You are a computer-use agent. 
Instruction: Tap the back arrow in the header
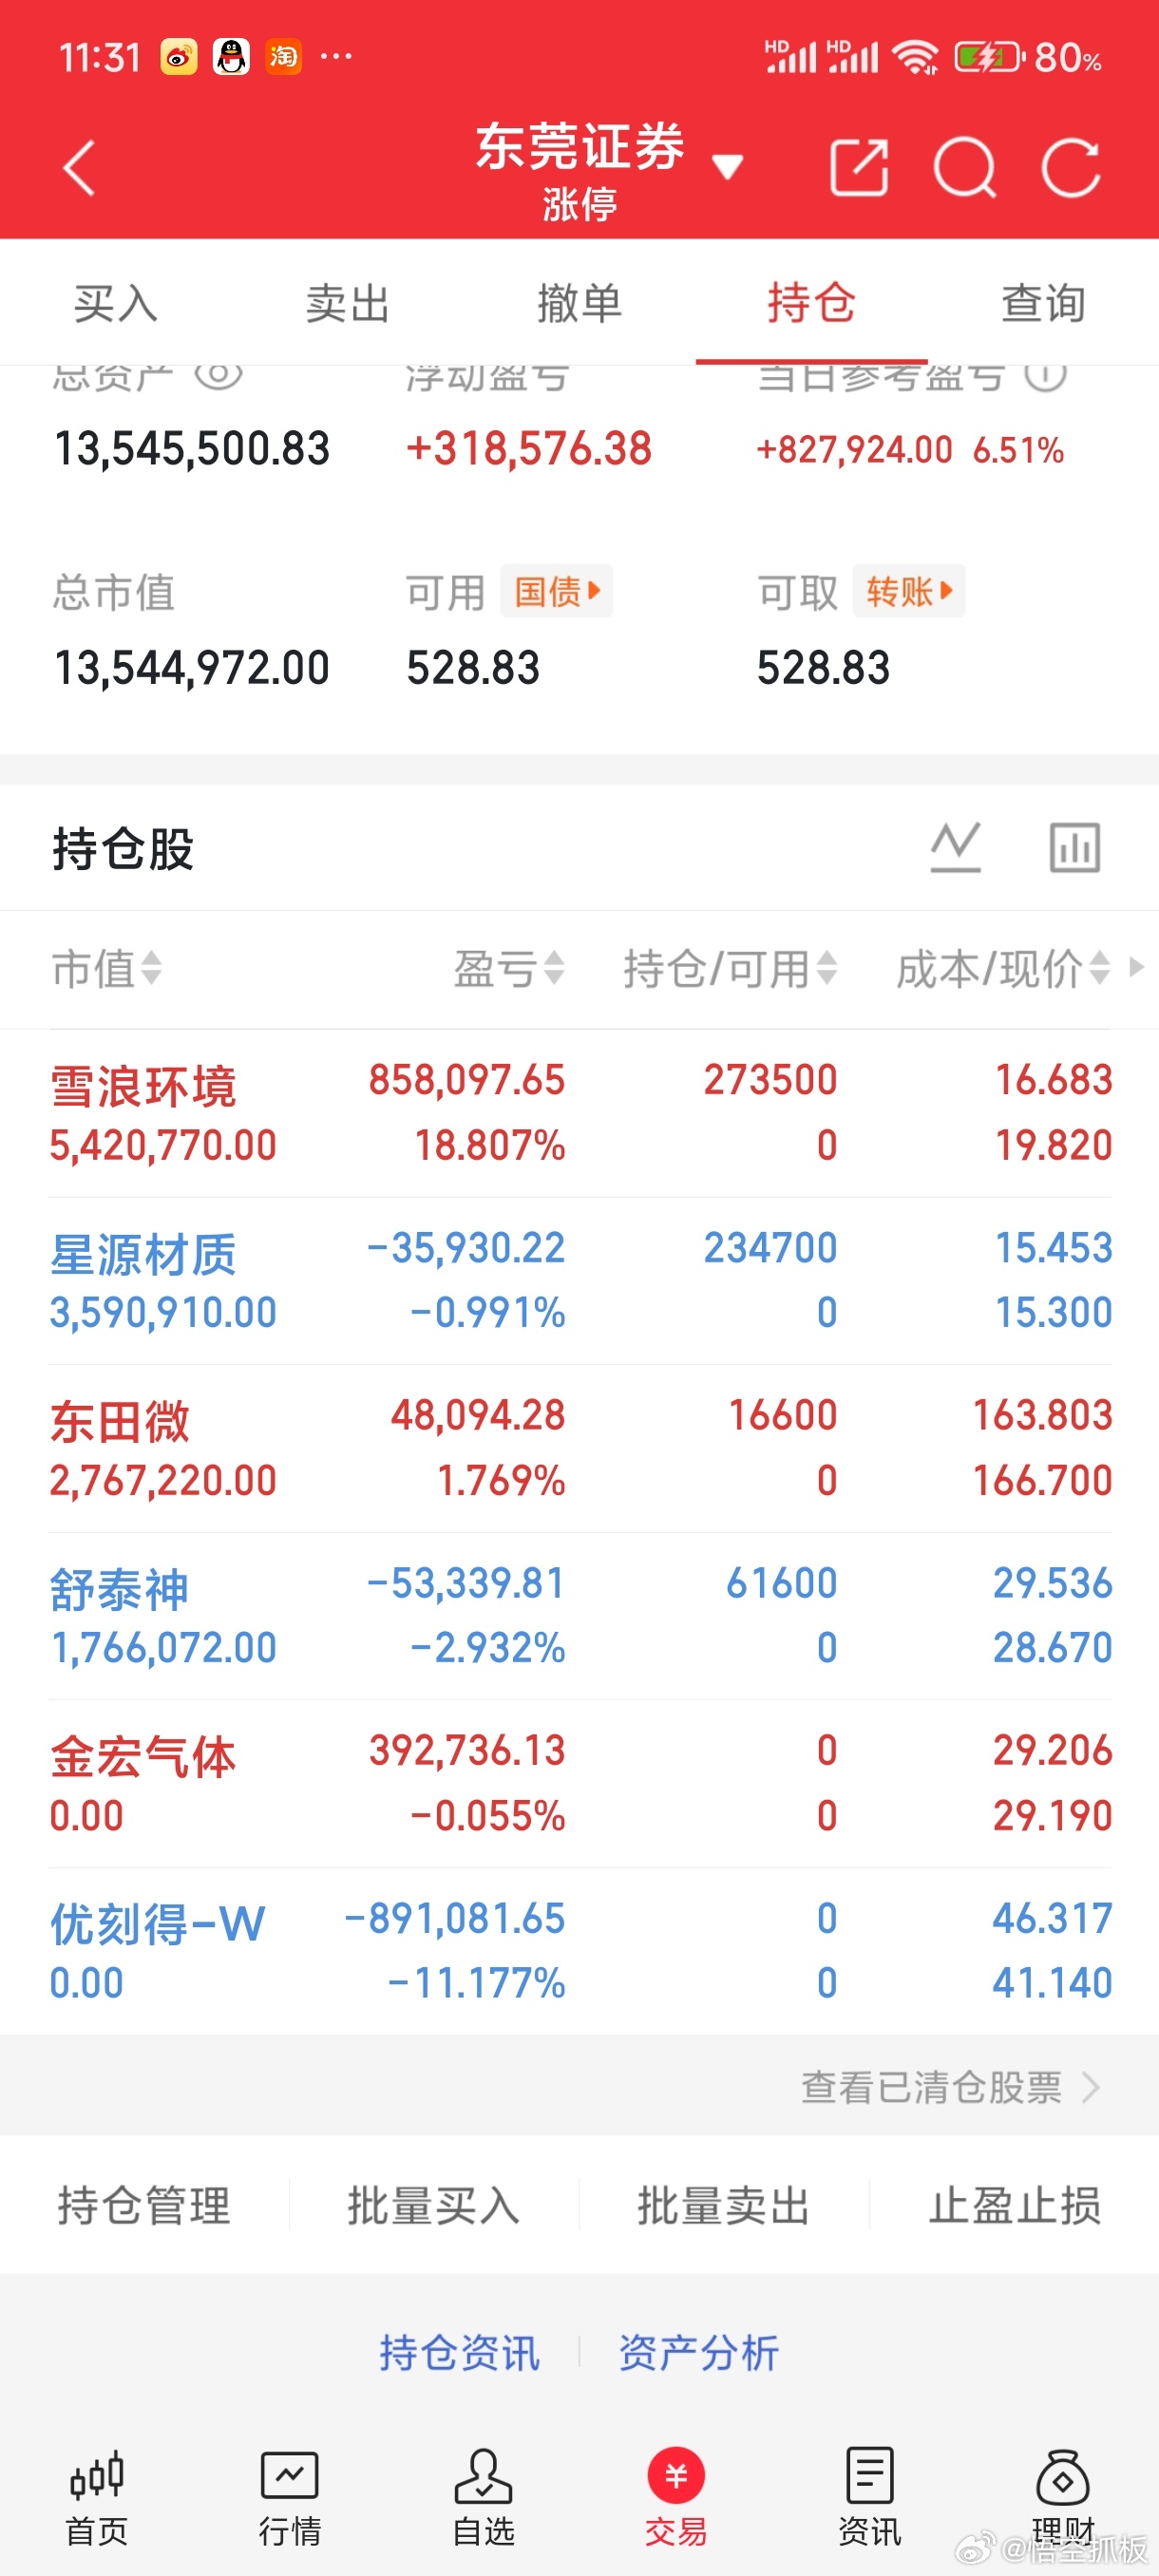[x=78, y=167]
